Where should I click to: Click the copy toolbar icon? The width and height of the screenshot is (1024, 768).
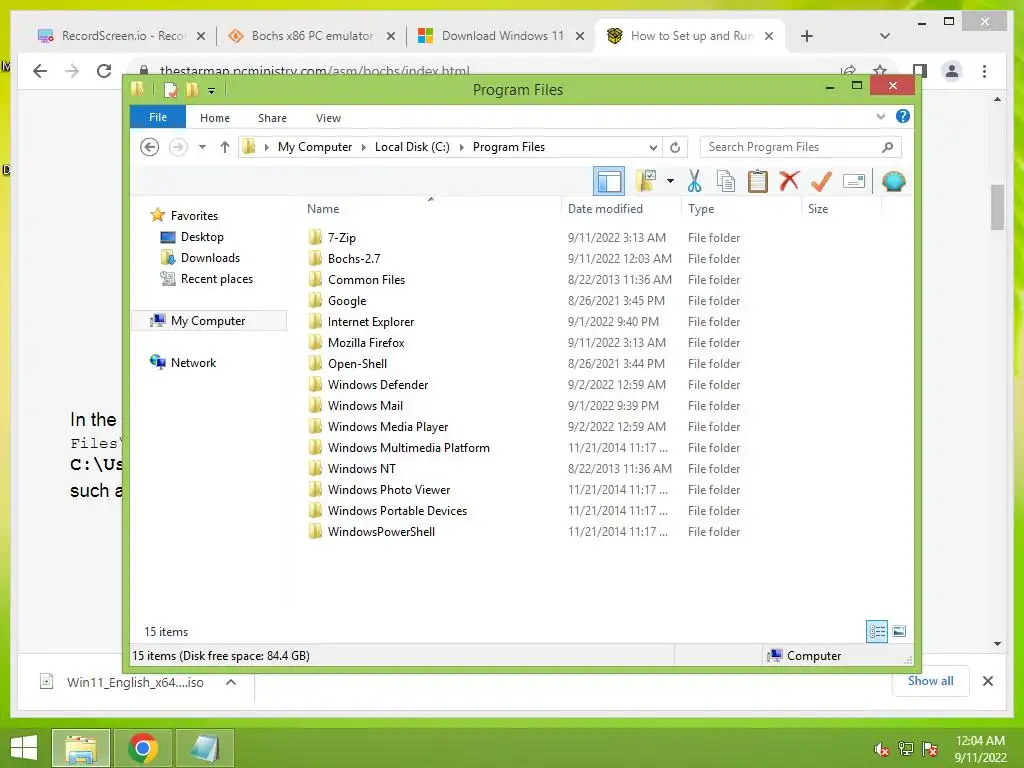tap(726, 182)
